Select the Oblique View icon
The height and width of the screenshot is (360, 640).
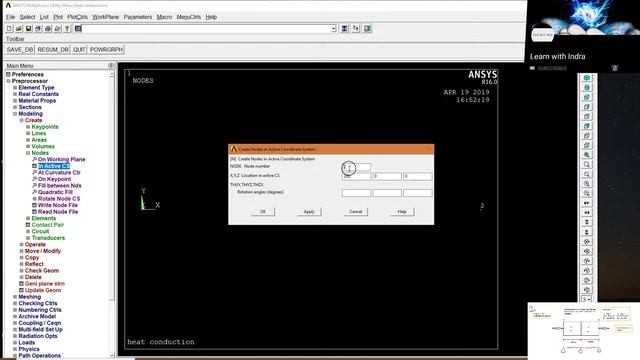(587, 87)
